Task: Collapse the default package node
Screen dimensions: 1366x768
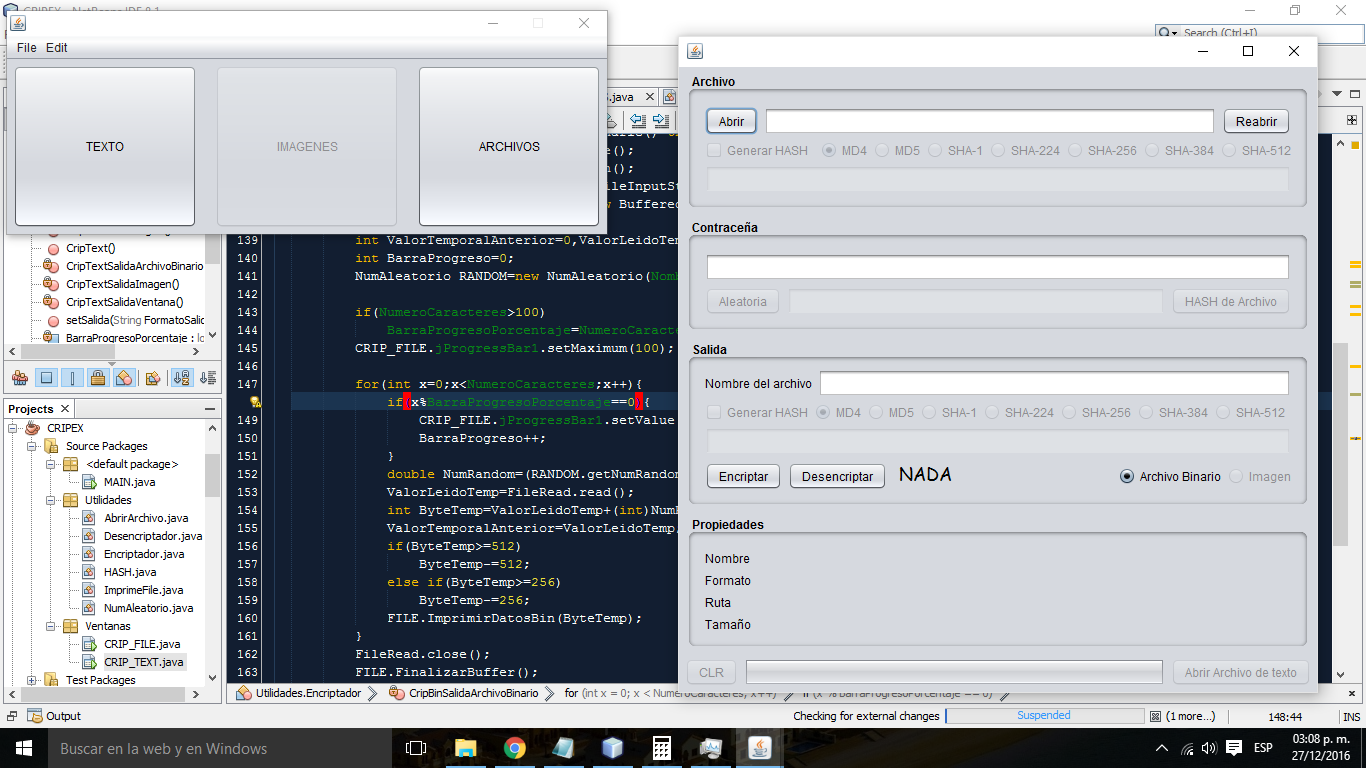Action: pos(50,464)
